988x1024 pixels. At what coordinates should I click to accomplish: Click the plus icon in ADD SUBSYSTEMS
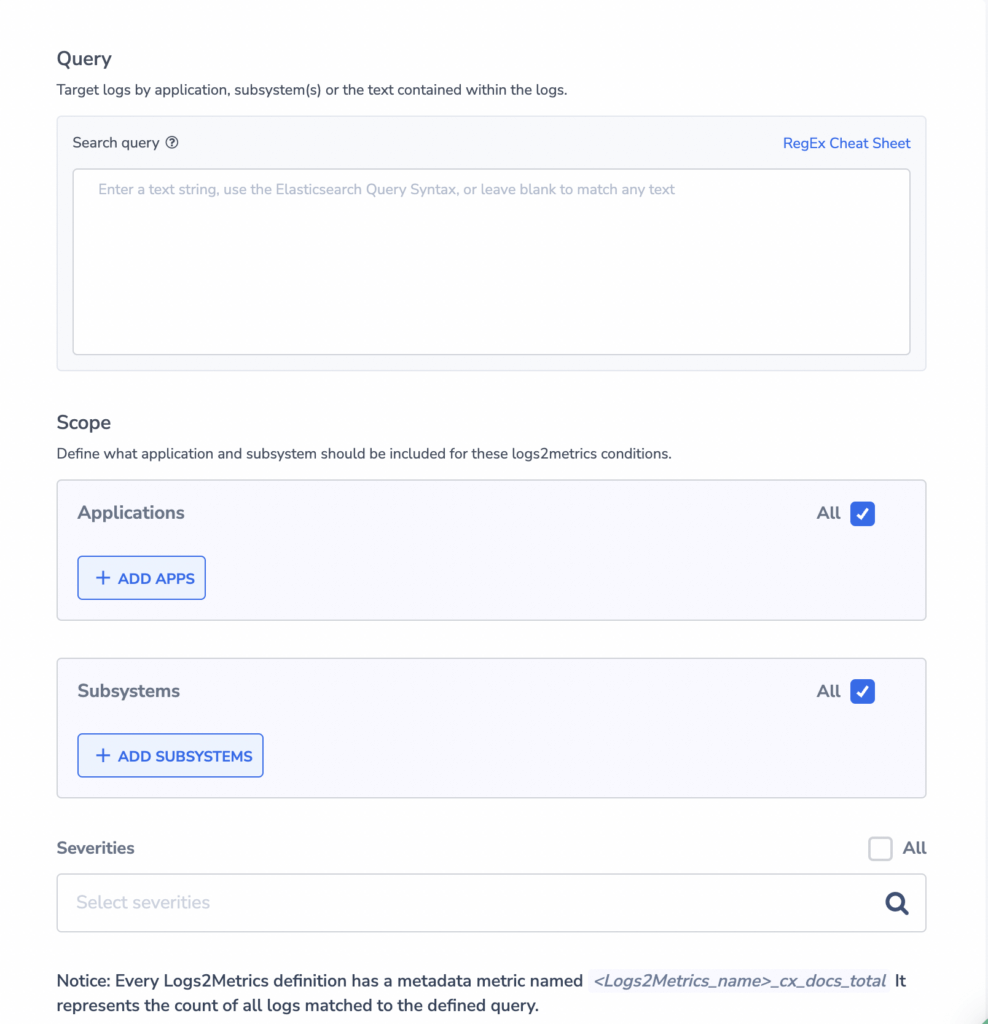103,756
